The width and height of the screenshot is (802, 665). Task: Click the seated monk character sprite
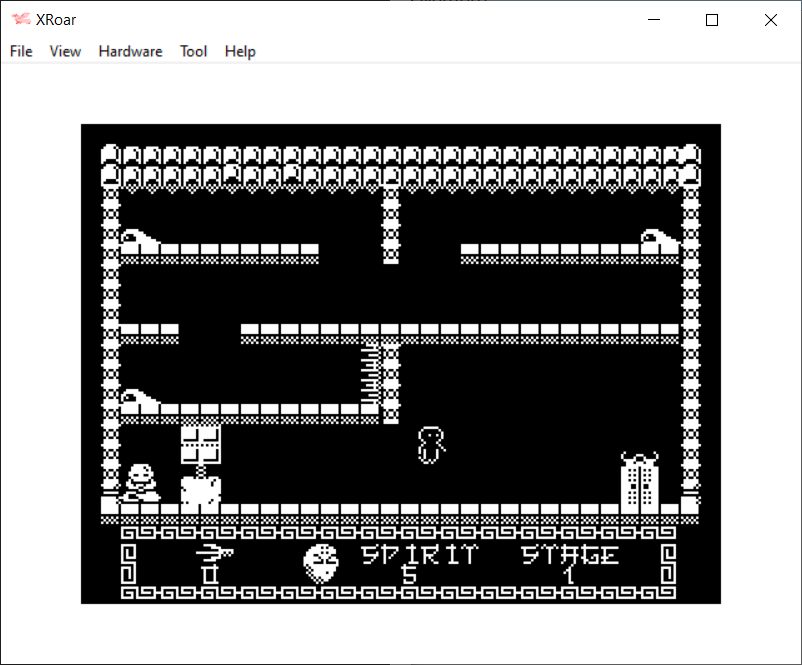pyautogui.click(x=141, y=482)
